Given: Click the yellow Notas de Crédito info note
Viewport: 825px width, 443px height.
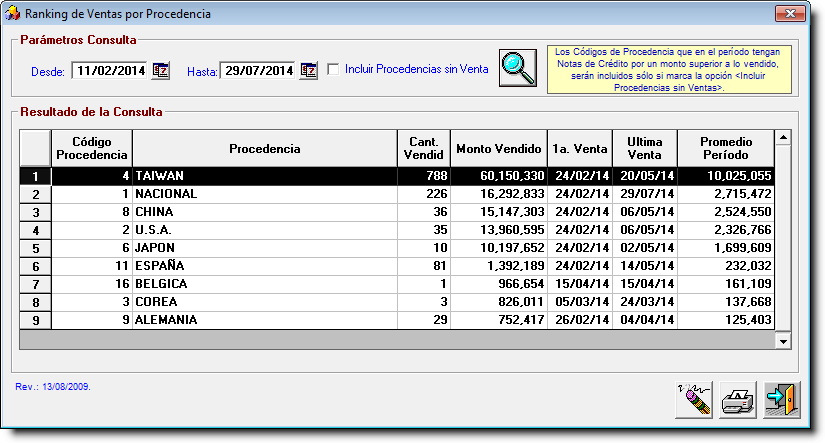Looking at the screenshot, I should [669, 69].
